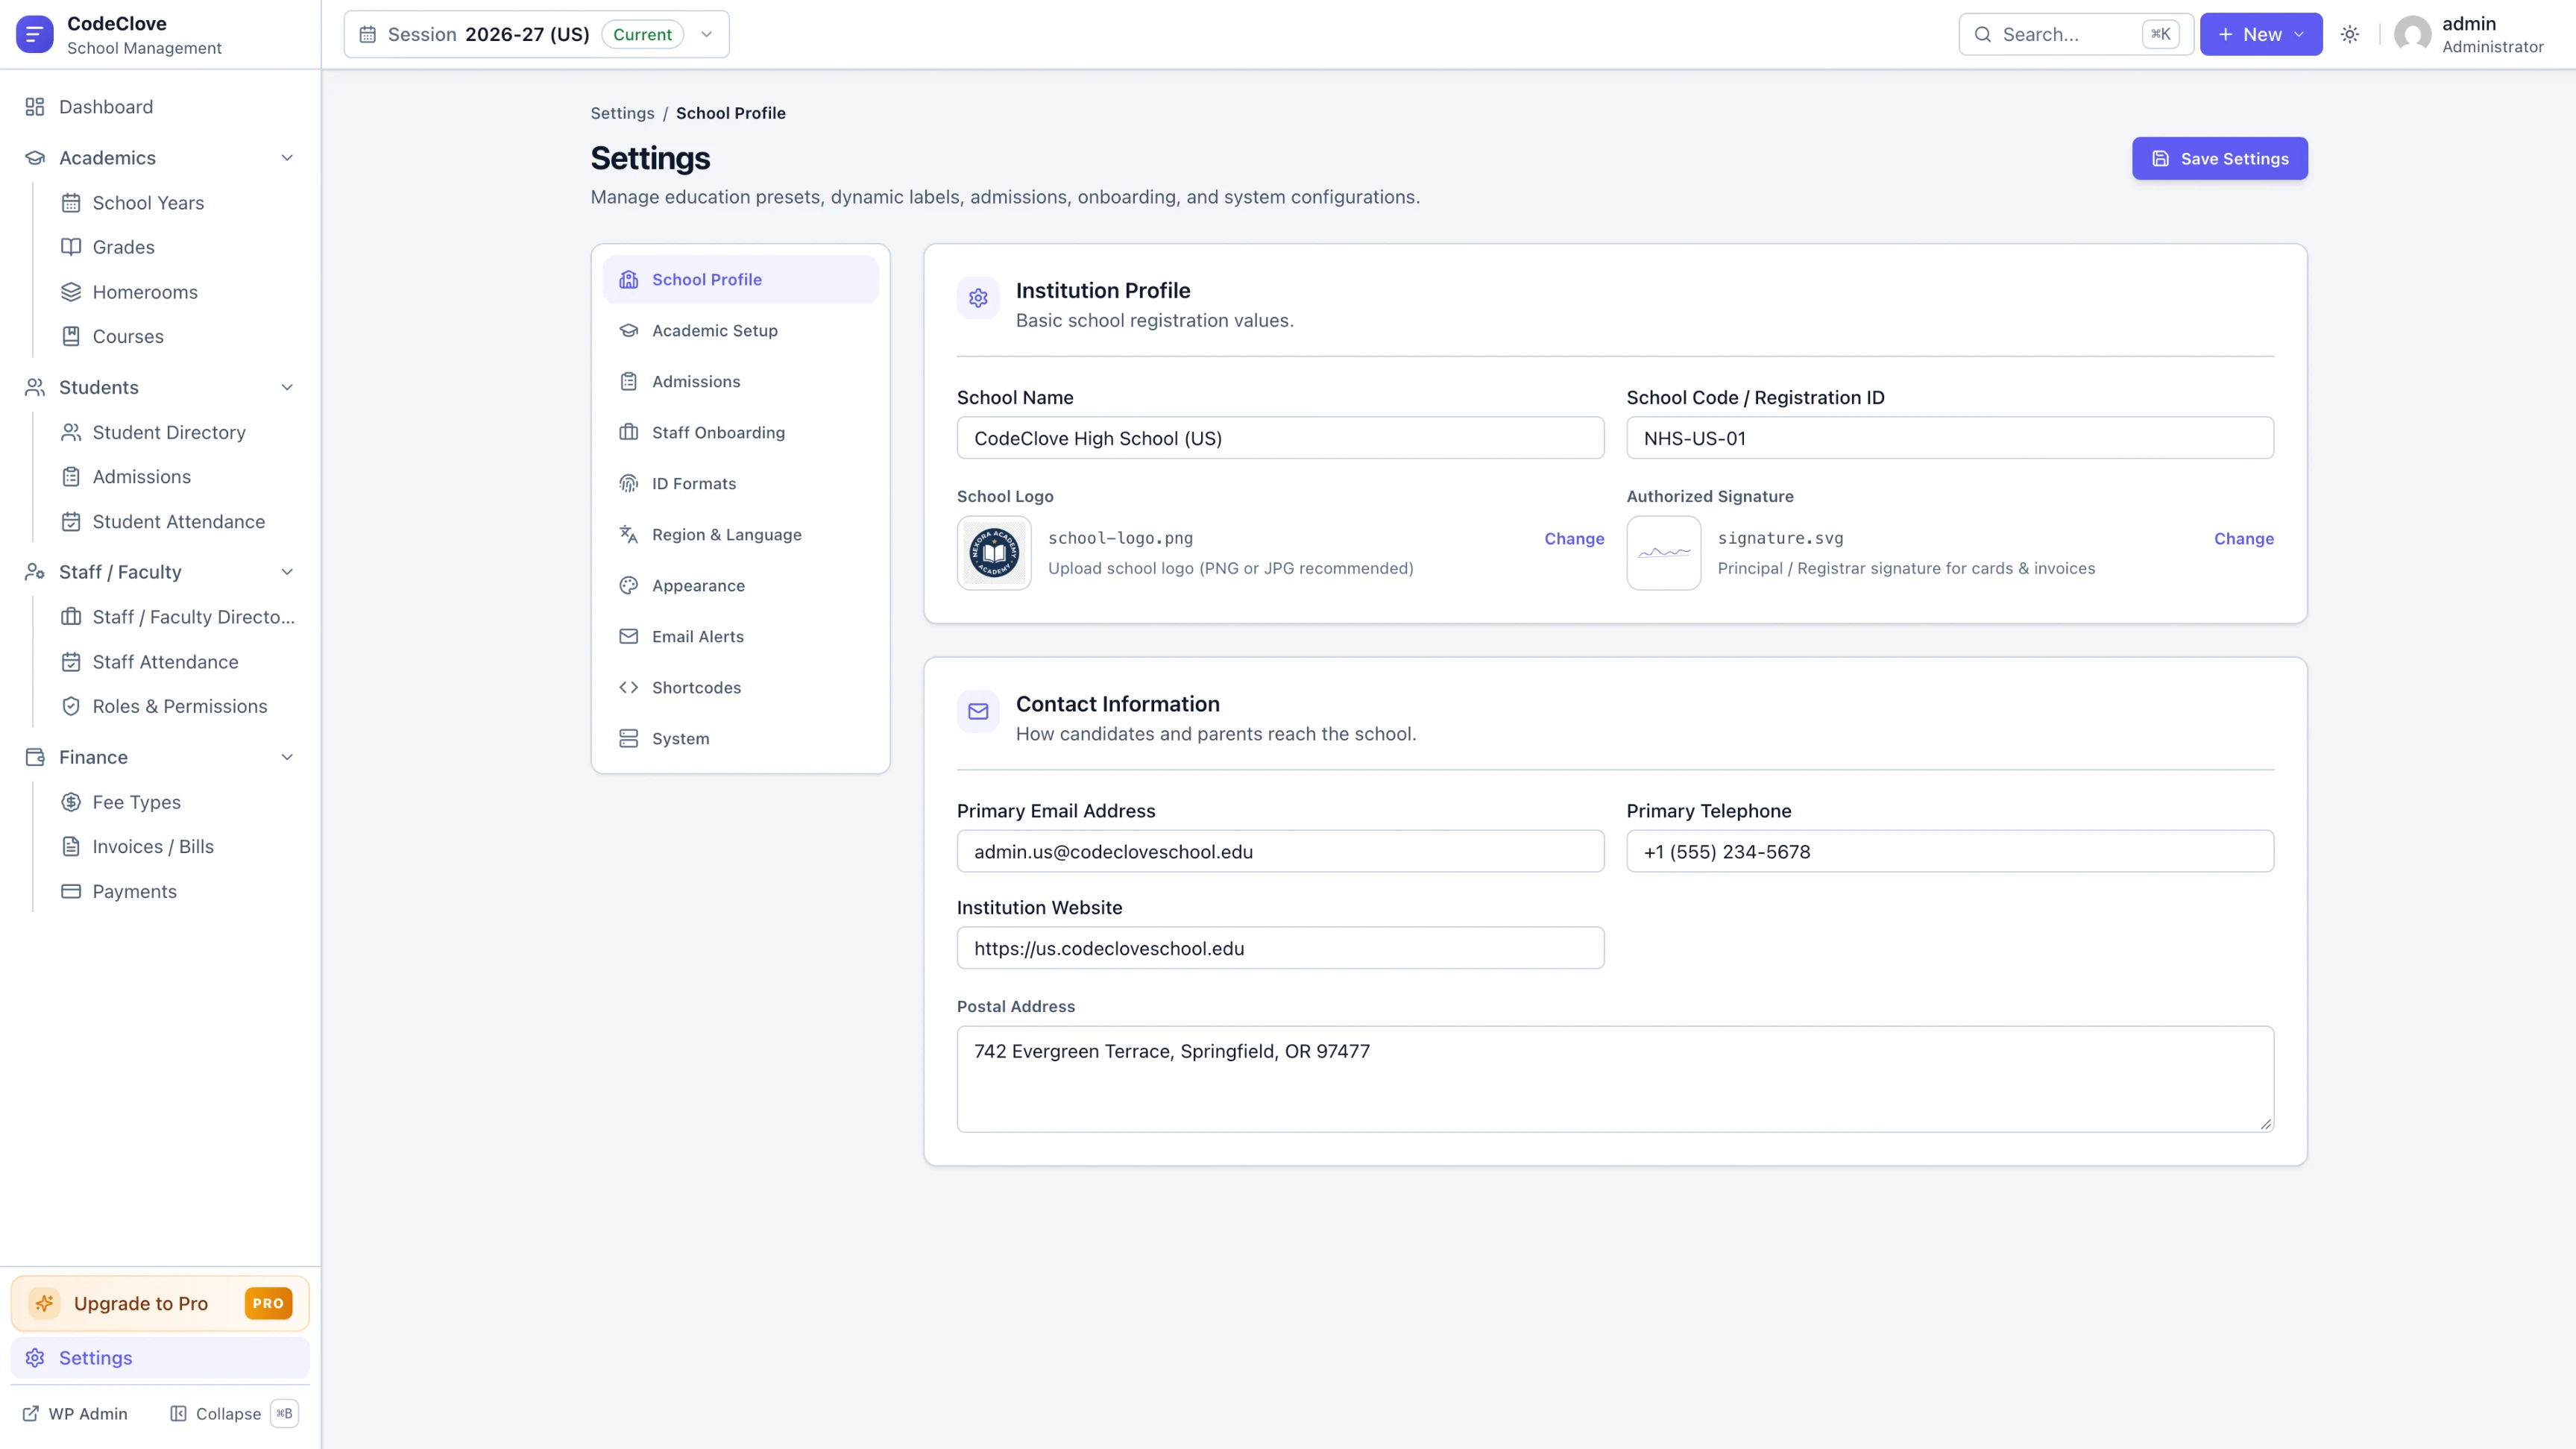
Task: Click the Shortcodes code brackets icon
Action: (x=628, y=687)
